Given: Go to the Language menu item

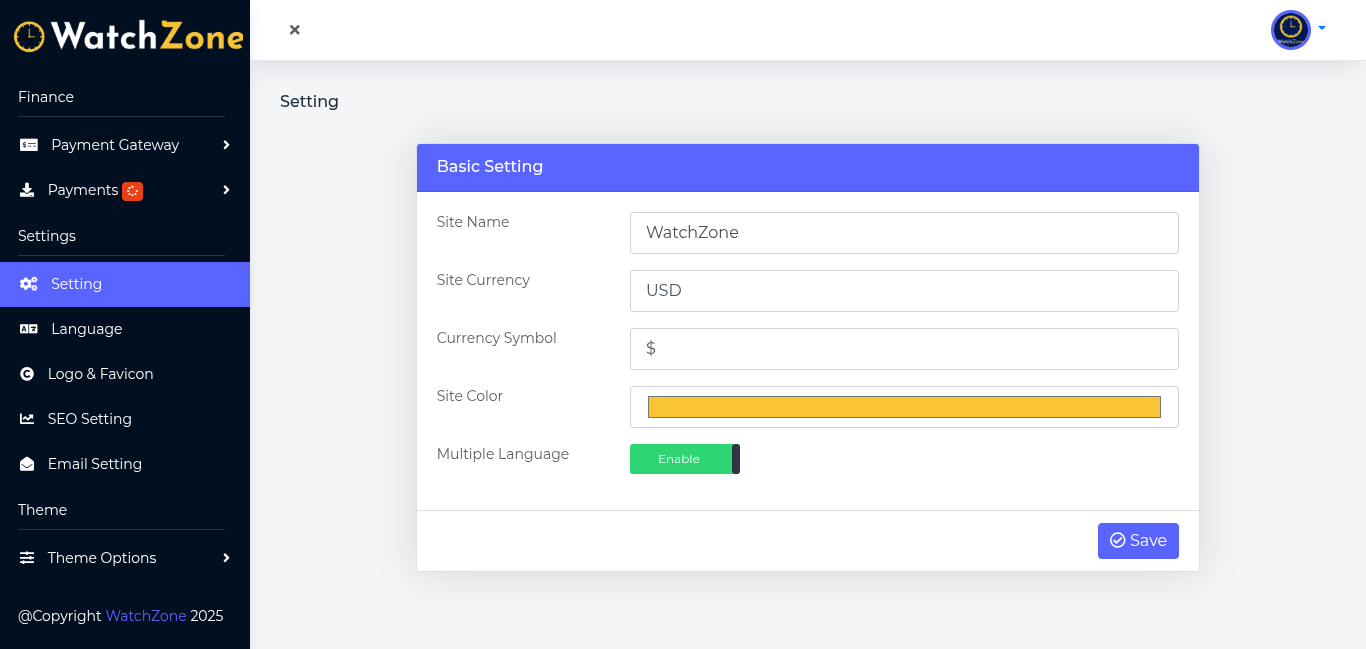Looking at the screenshot, I should (x=87, y=329).
